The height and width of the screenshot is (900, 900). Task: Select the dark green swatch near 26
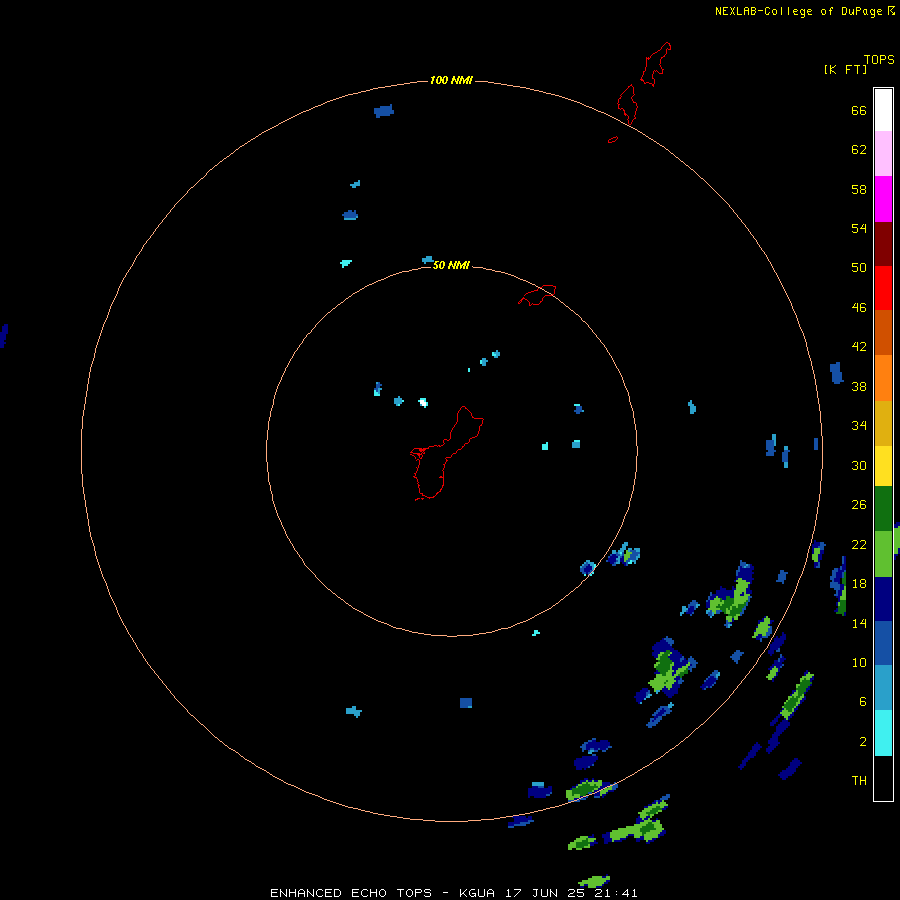(883, 509)
